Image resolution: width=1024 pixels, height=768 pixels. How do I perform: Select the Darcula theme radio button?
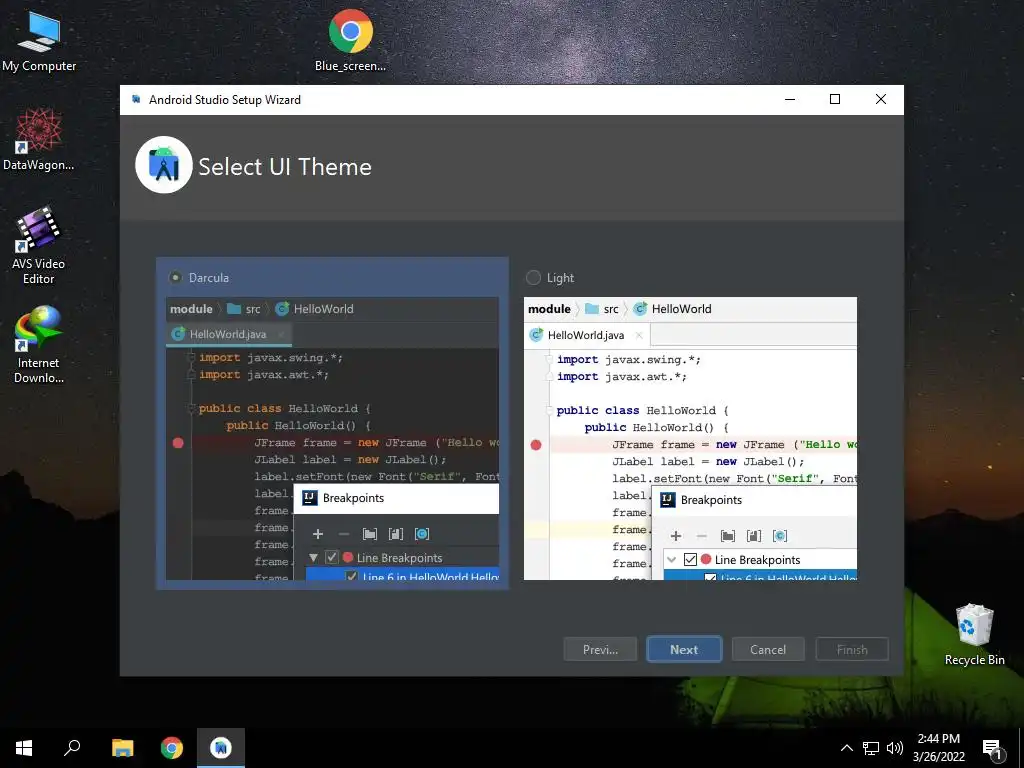(x=176, y=278)
